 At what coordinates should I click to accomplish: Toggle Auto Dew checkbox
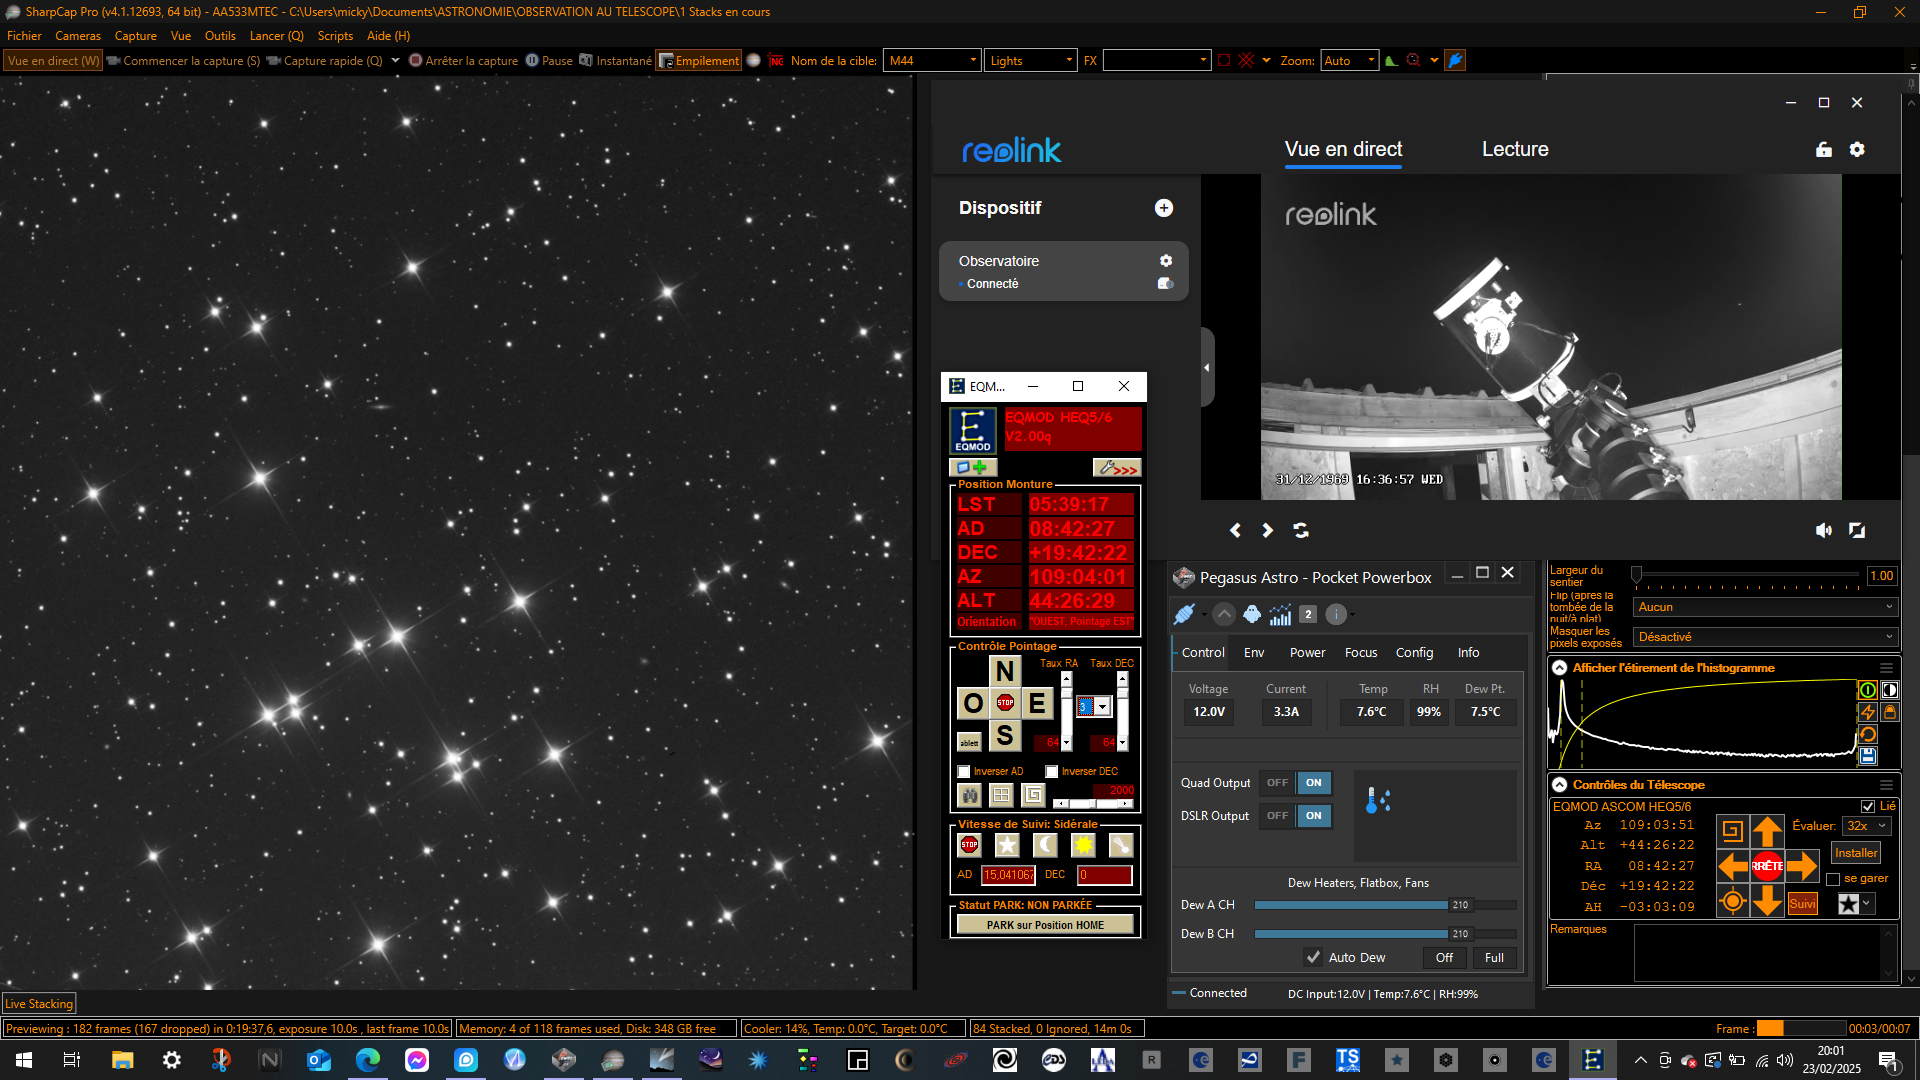point(1313,957)
